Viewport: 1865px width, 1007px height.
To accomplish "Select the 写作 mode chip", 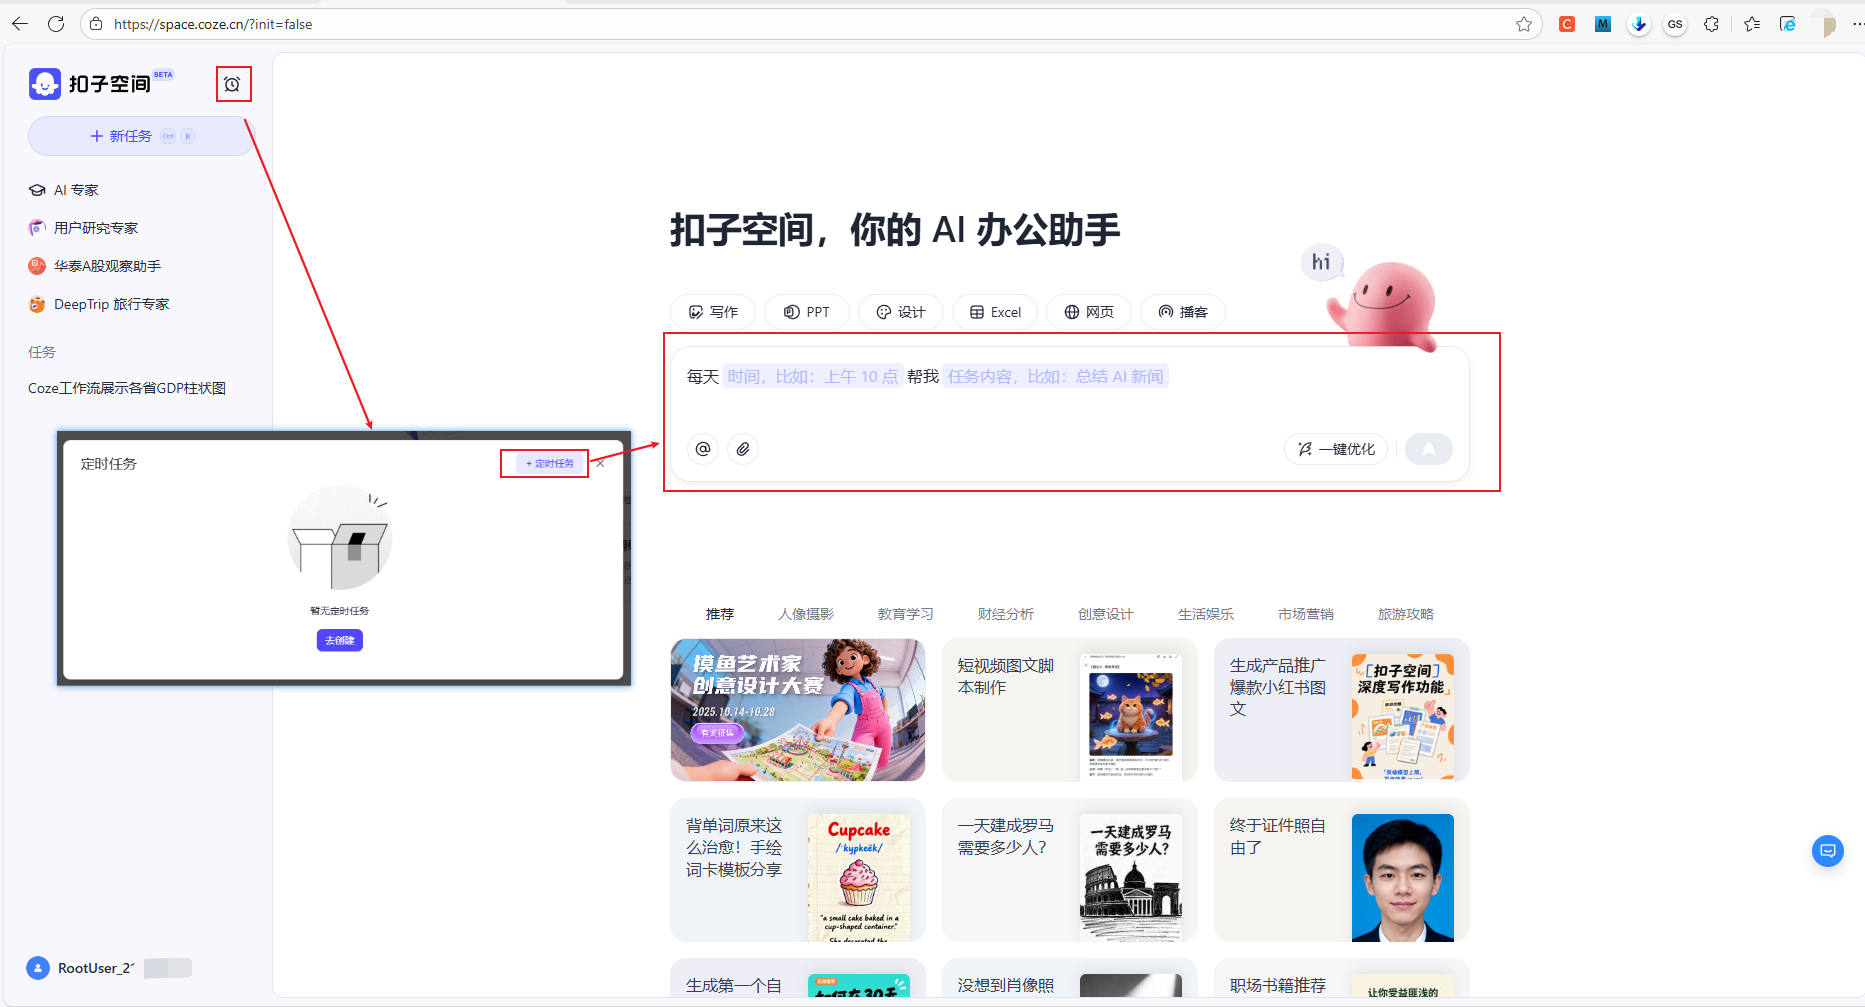I will click(713, 312).
